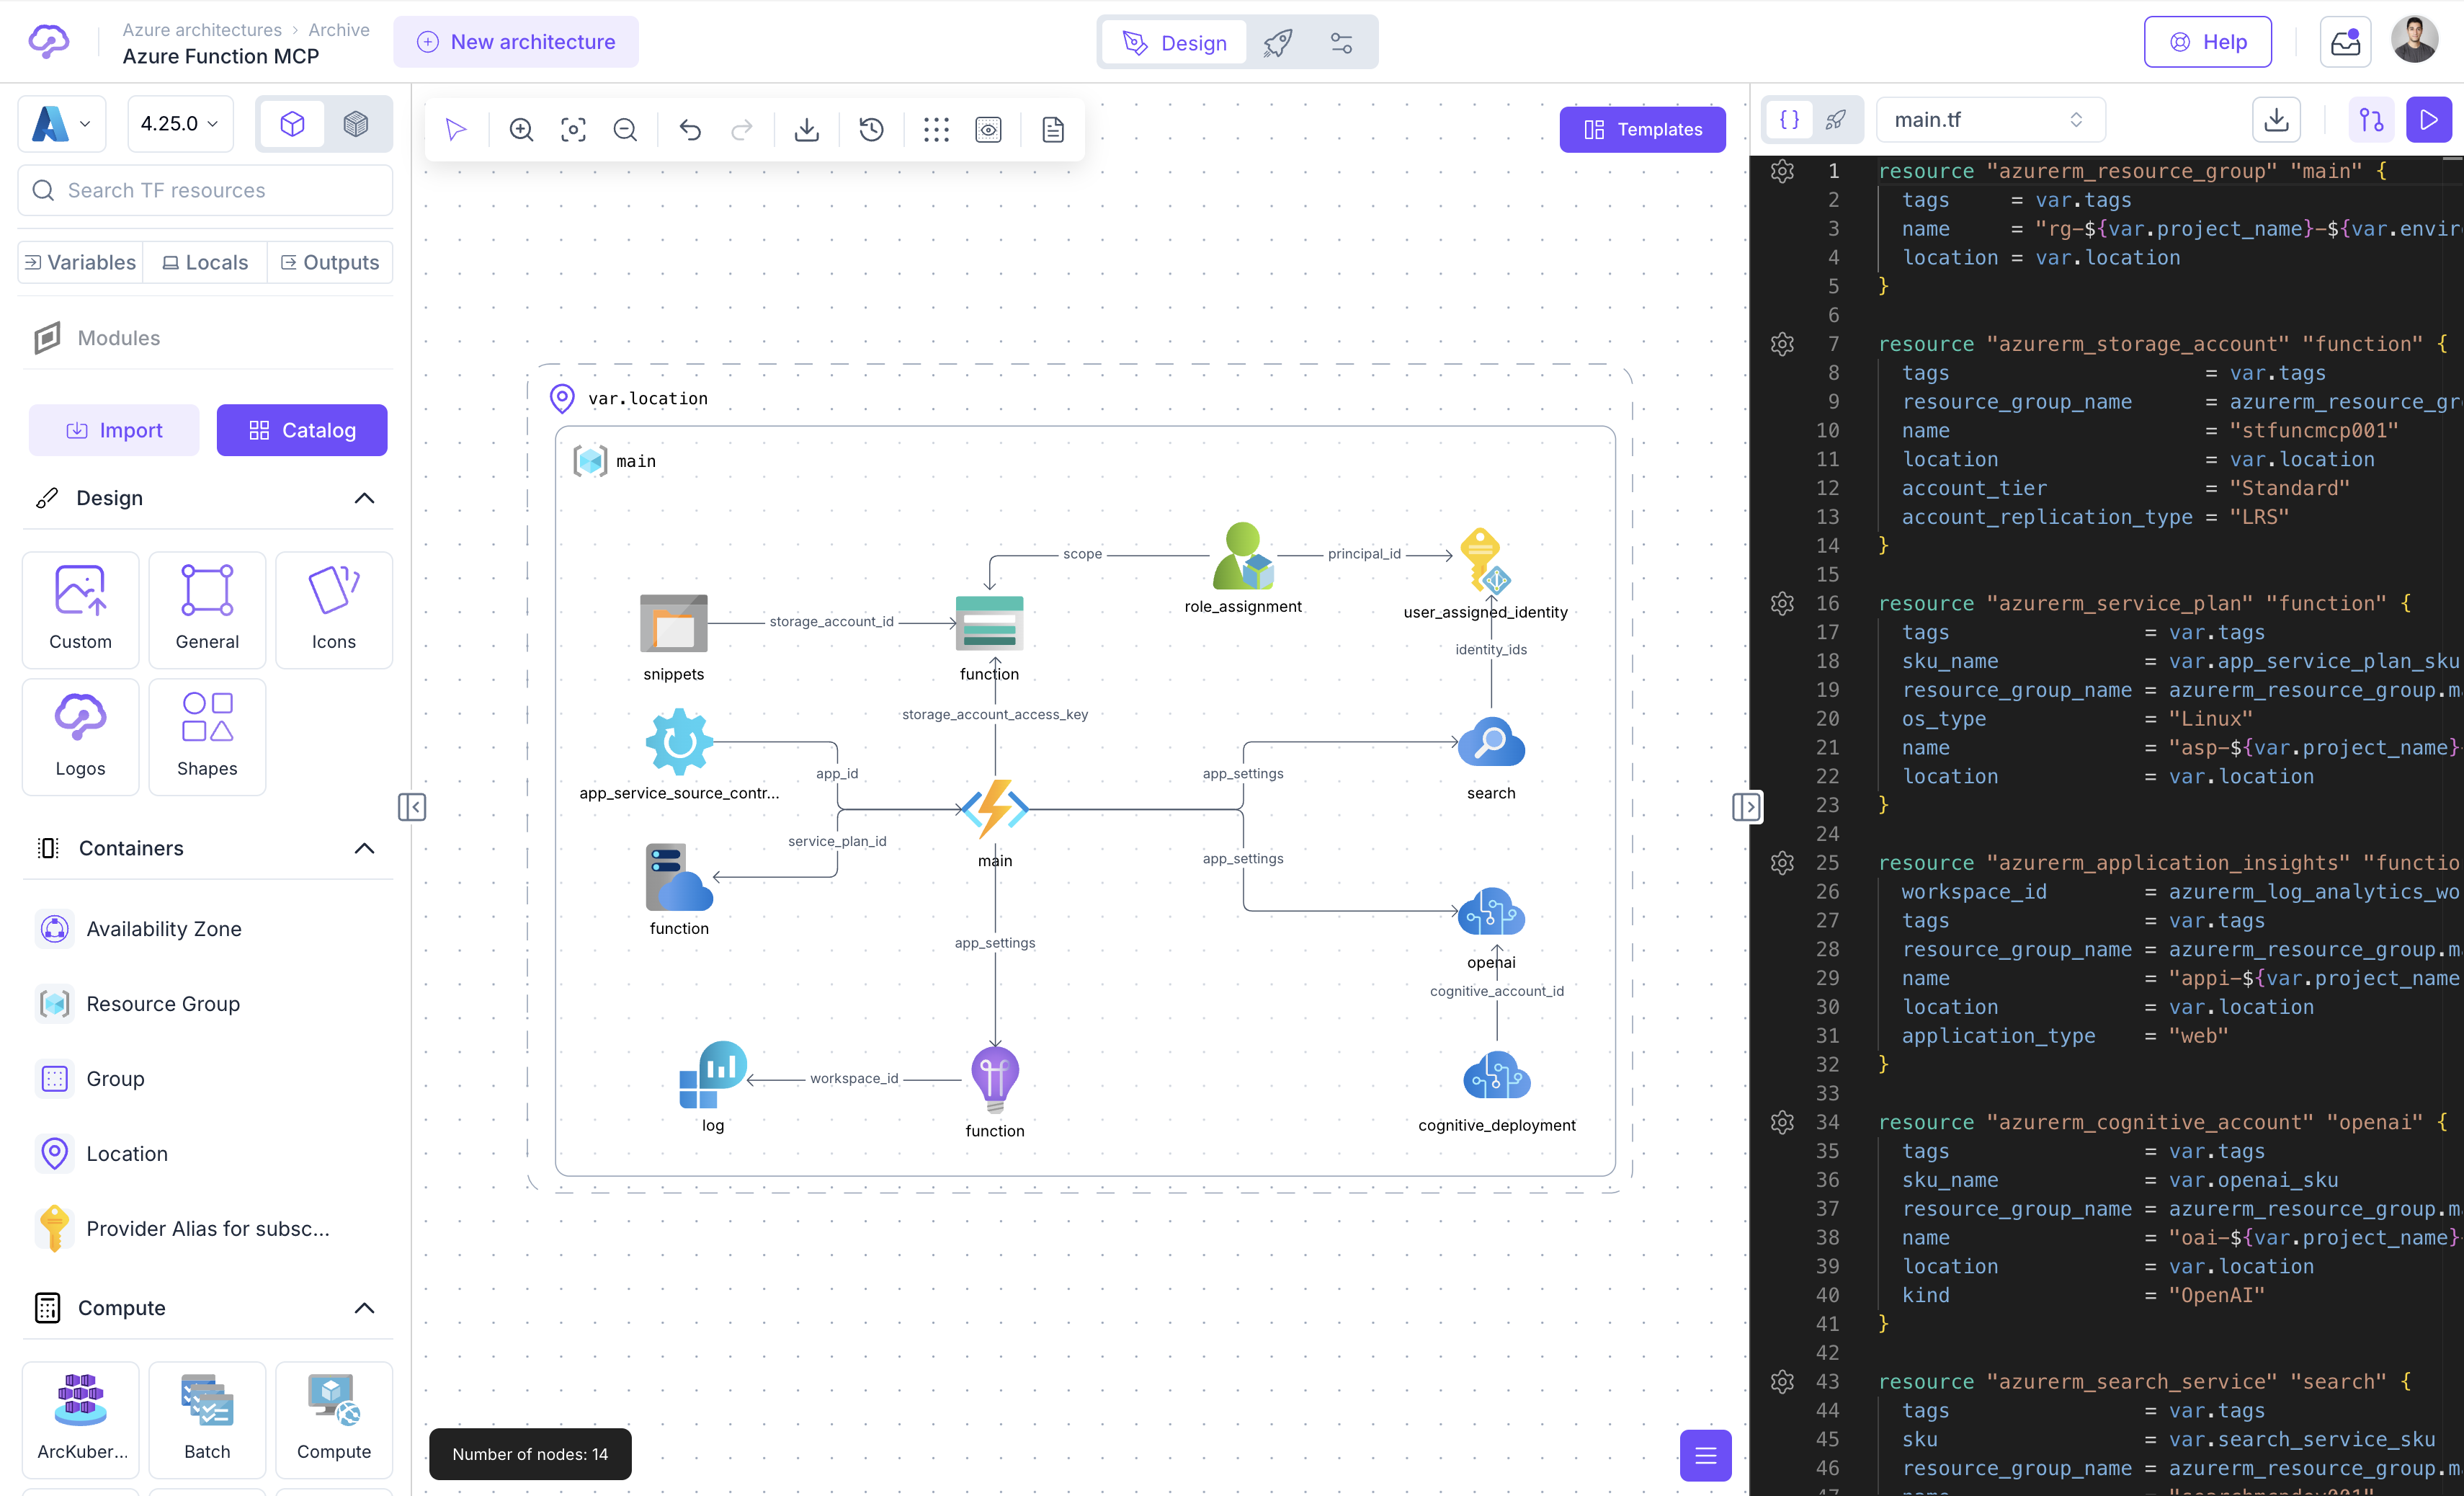Zoom in on the canvas
This screenshot has height=1496, width=2464.
pos(521,129)
